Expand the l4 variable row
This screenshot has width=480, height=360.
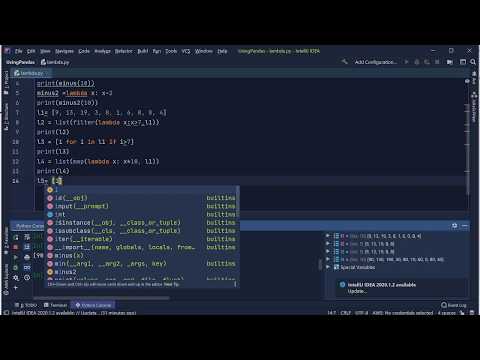pos(328,259)
